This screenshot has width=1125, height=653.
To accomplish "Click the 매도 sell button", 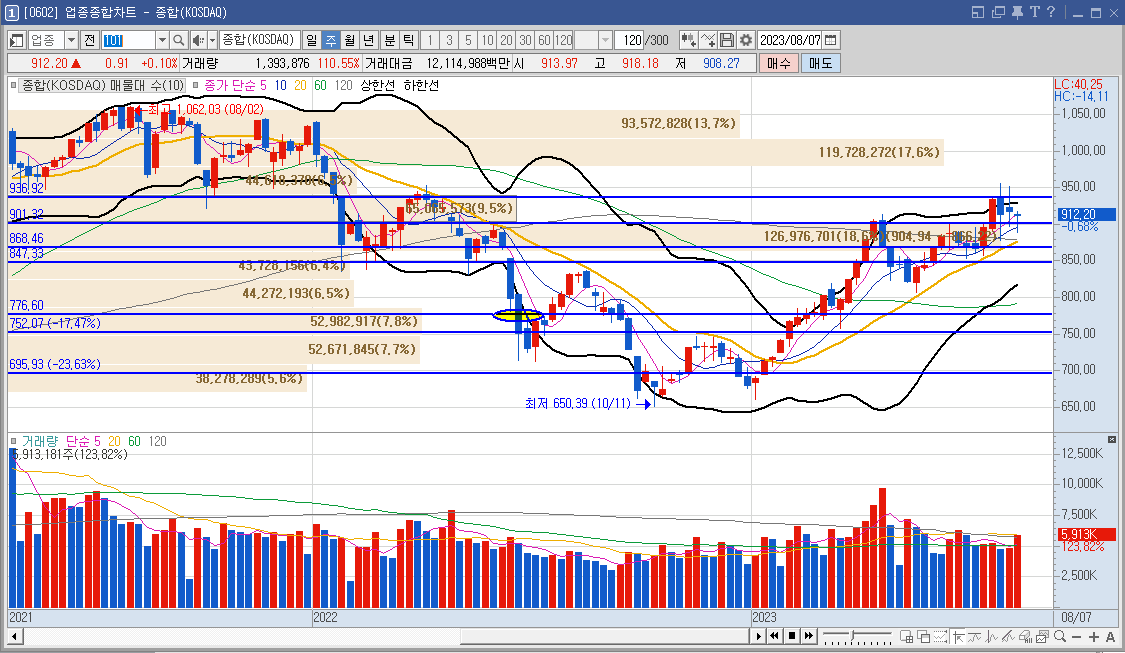I will point(820,63).
